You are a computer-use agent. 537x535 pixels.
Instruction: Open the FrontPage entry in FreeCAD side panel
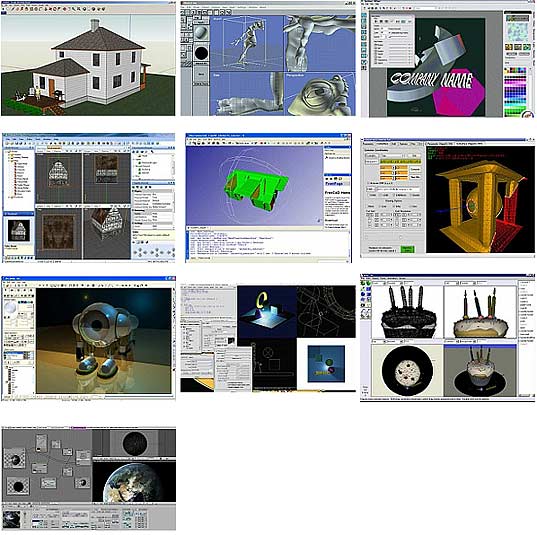(x=334, y=184)
